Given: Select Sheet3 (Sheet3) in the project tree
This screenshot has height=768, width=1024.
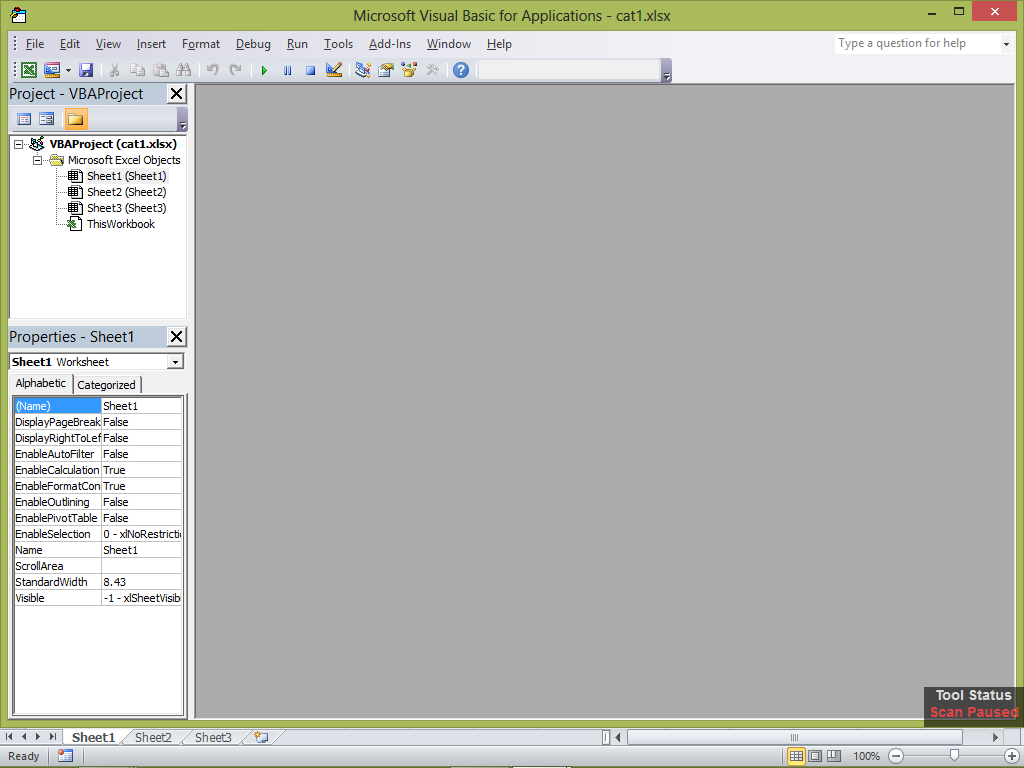Looking at the screenshot, I should tap(127, 208).
